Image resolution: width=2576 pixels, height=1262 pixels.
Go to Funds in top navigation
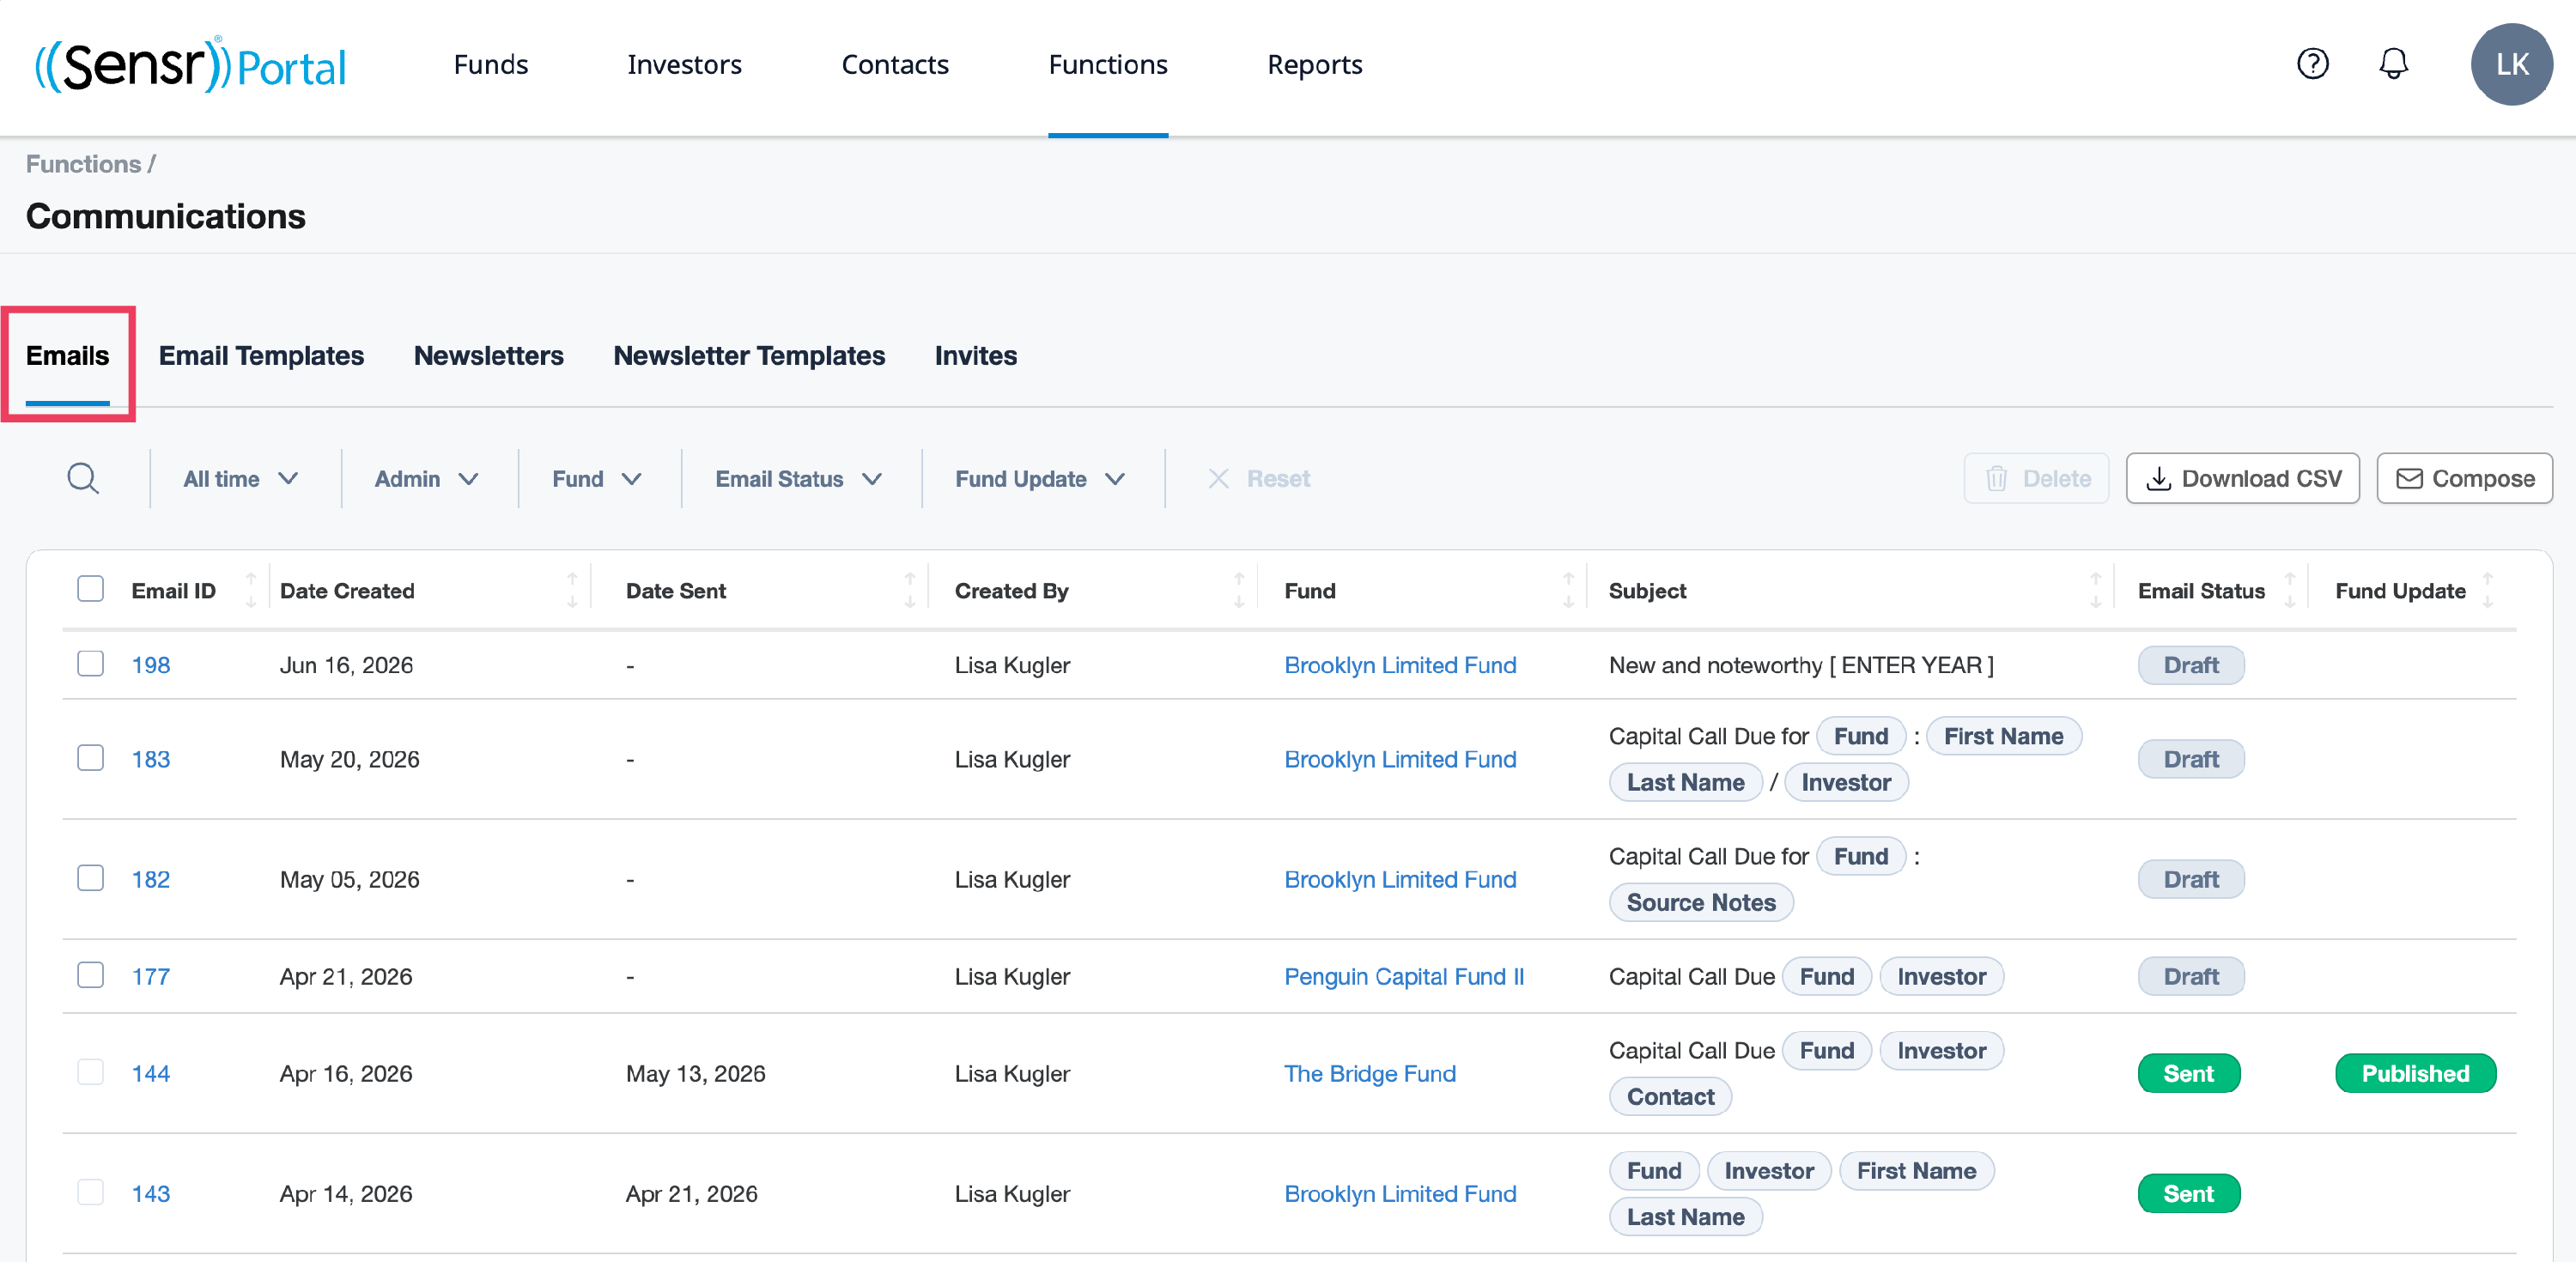491,65
